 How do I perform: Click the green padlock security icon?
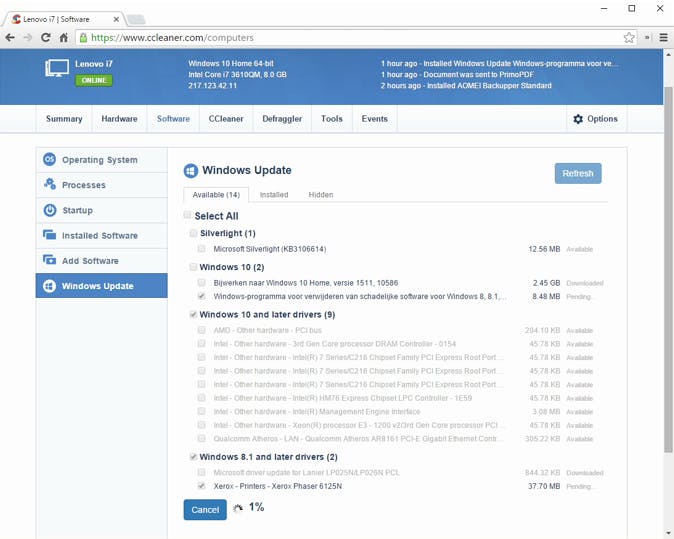[83, 38]
